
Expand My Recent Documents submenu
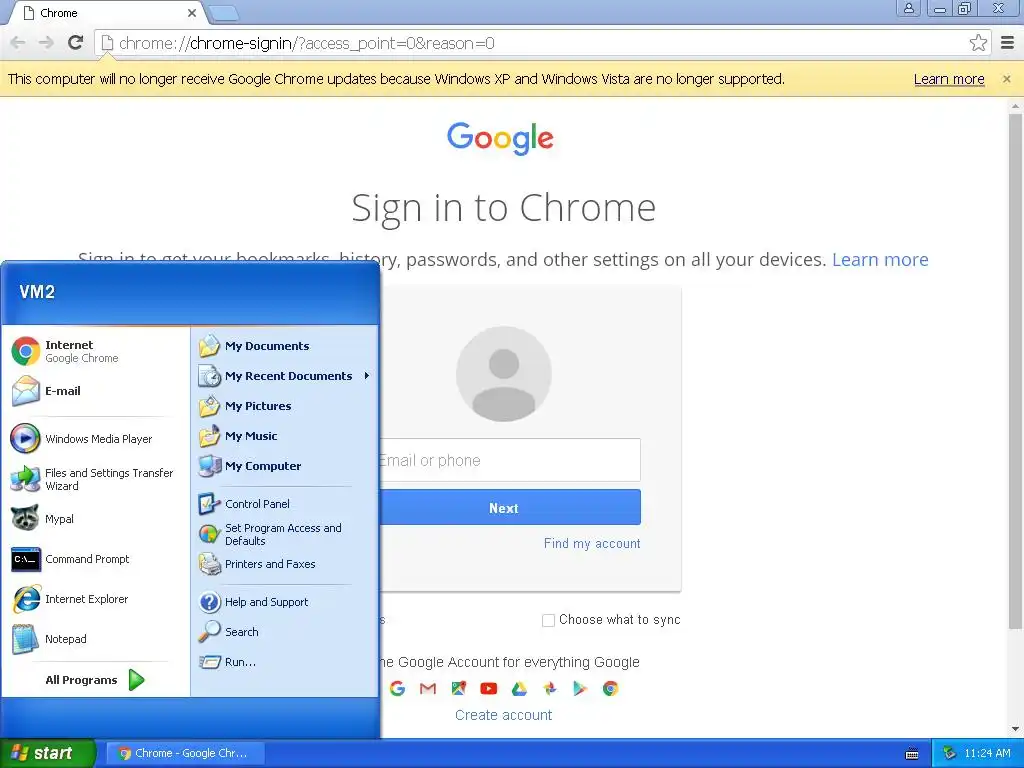(284, 376)
